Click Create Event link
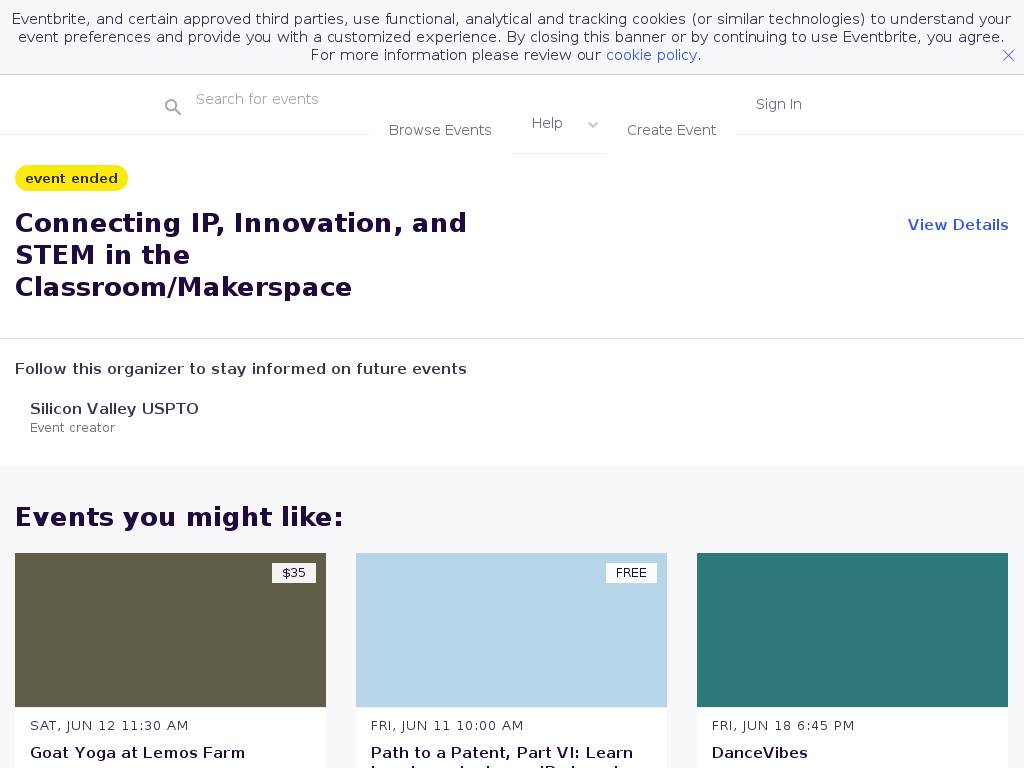 pos(671,130)
